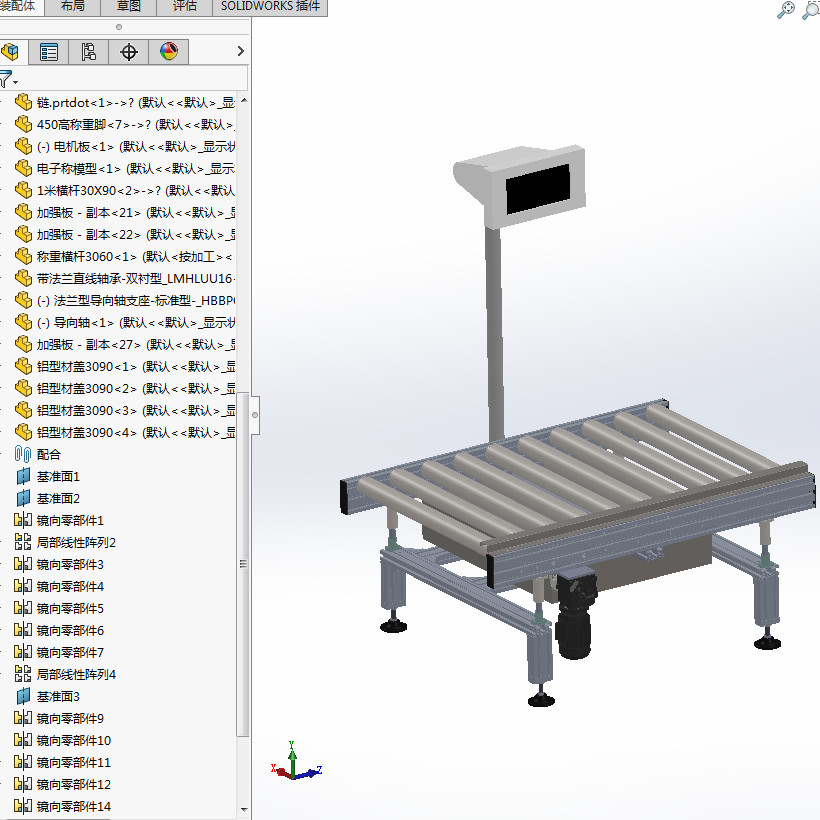Click the 镜向零部件6 mirror icon
Image resolution: width=820 pixels, height=820 pixels.
click(x=23, y=630)
